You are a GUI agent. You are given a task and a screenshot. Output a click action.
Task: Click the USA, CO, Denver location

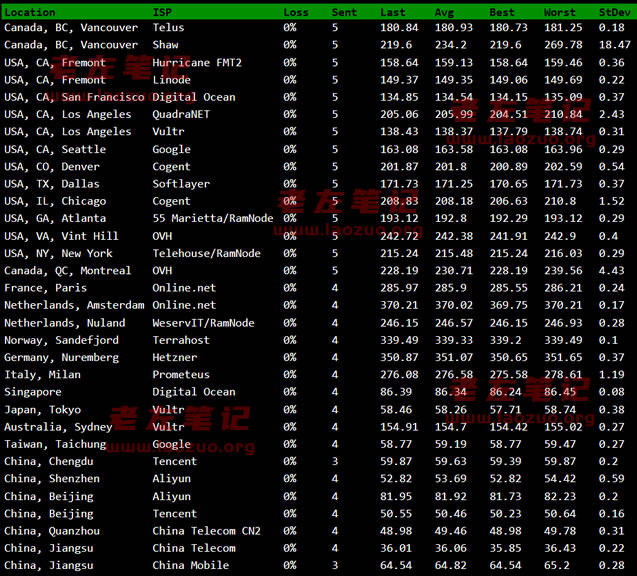click(52, 167)
